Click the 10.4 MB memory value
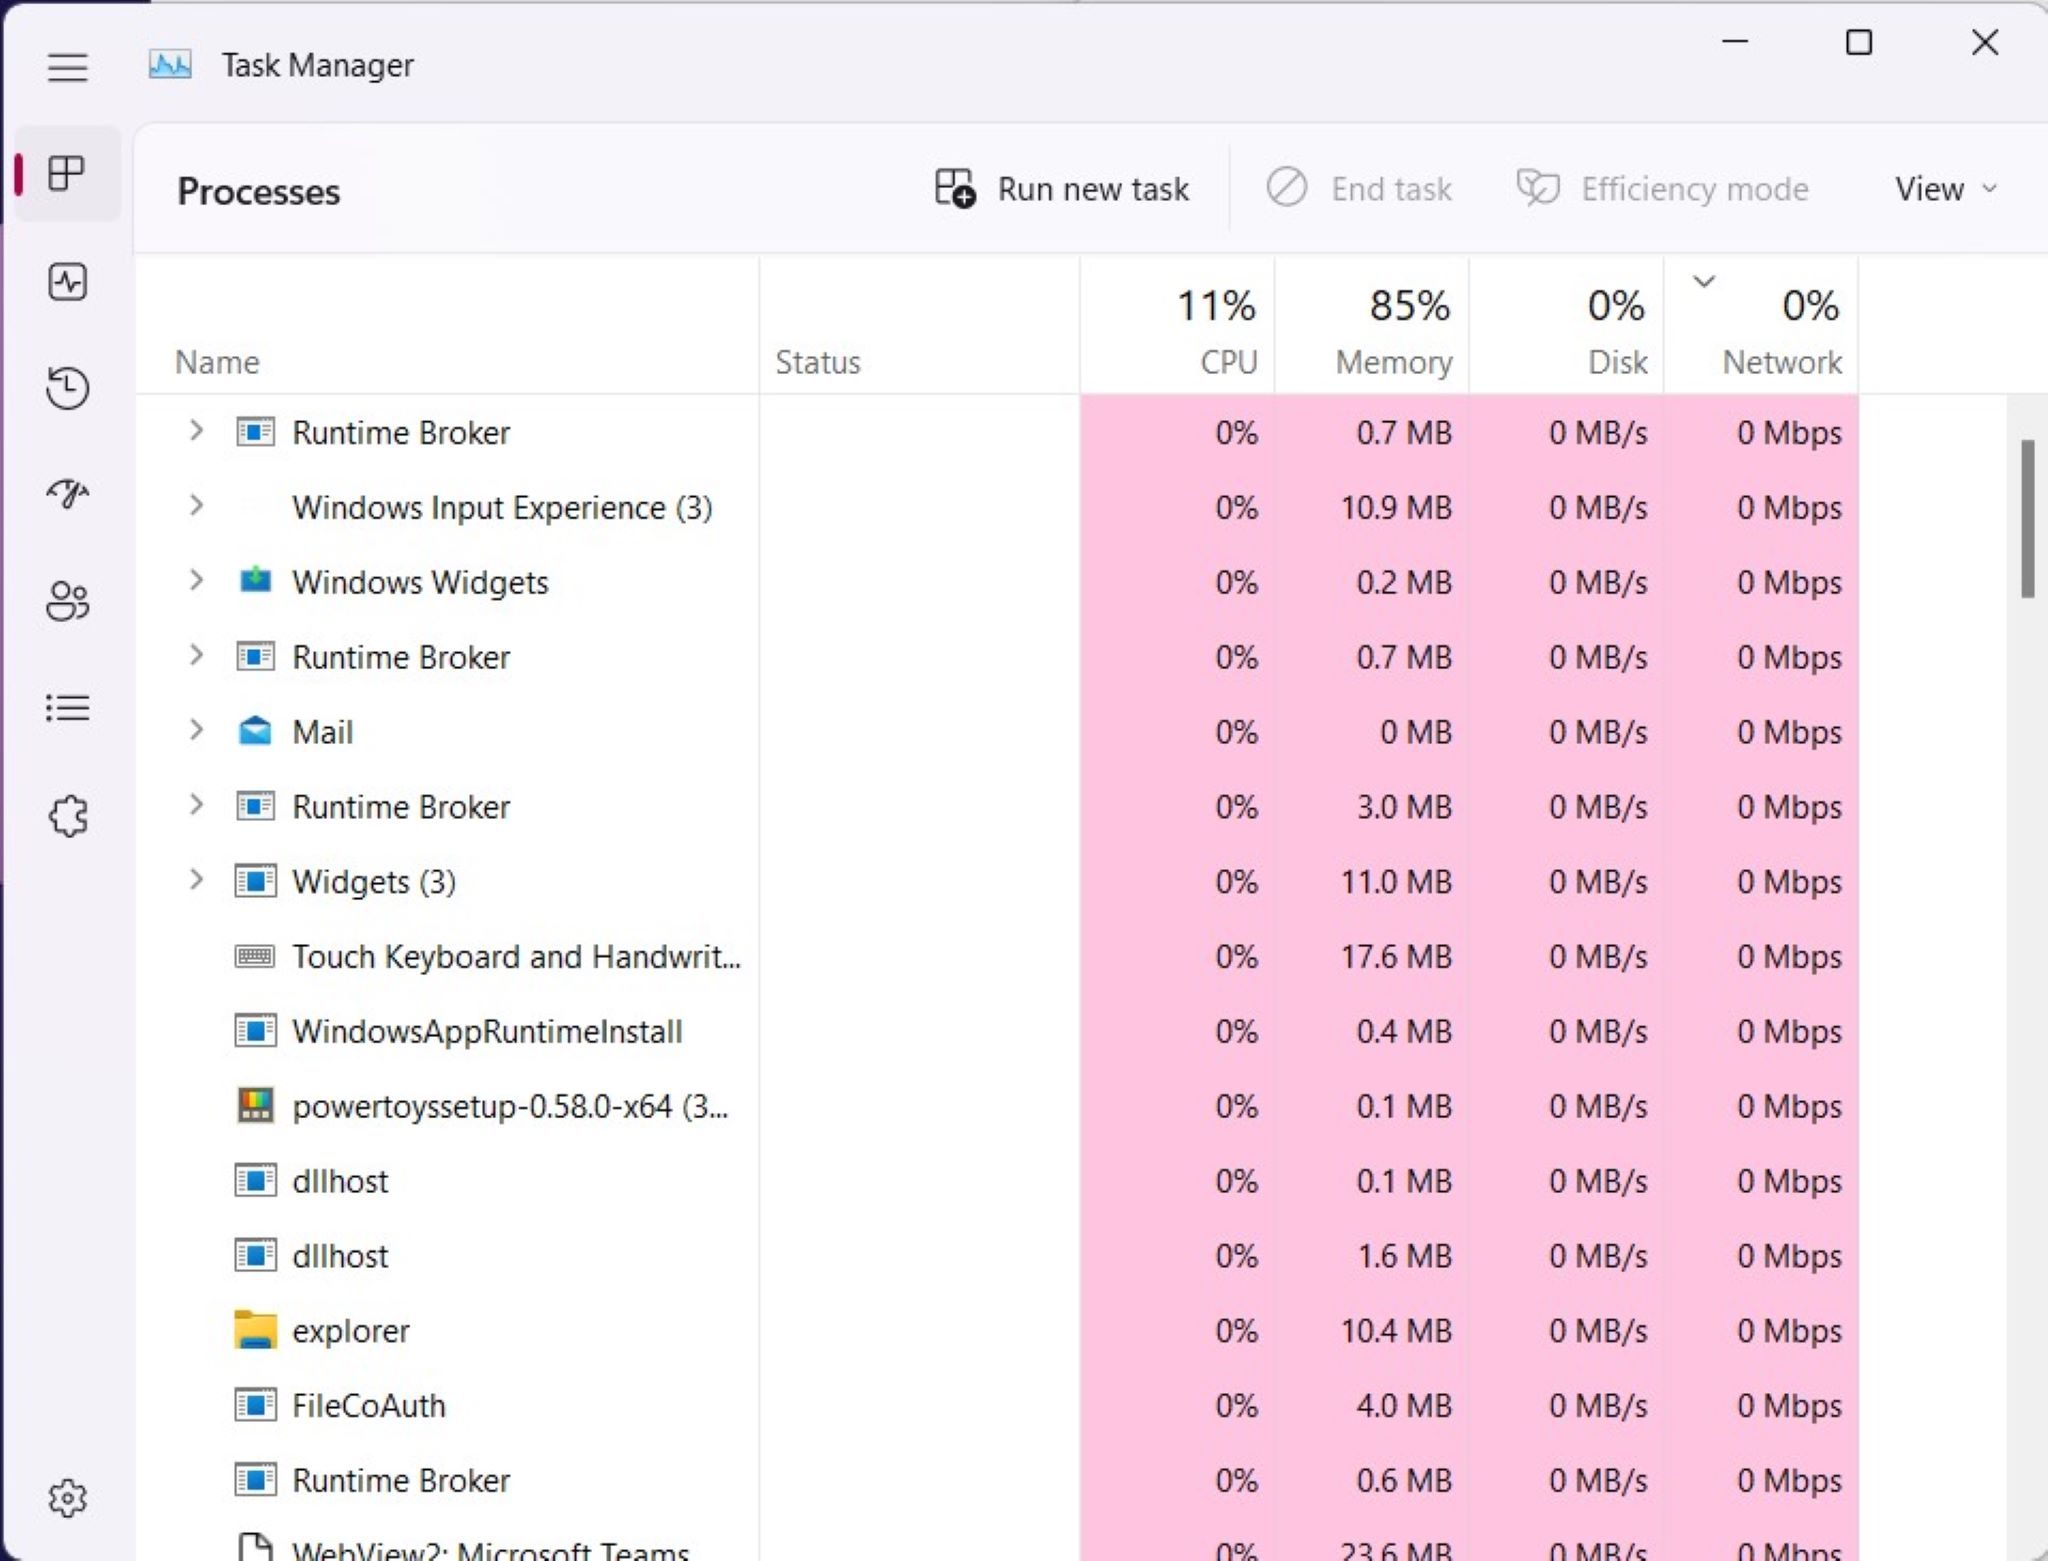Image resolution: width=2048 pixels, height=1561 pixels. click(1395, 1330)
